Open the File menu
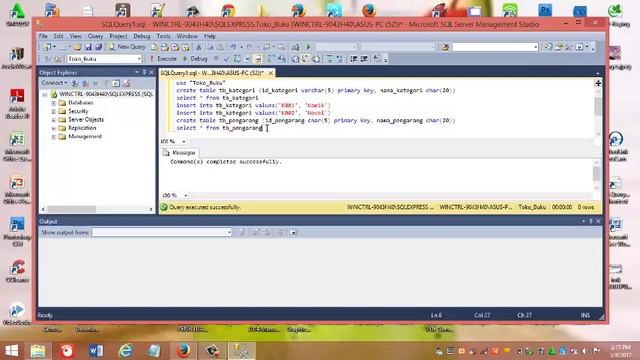Screen dimensions: 640x360 tap(43, 36)
